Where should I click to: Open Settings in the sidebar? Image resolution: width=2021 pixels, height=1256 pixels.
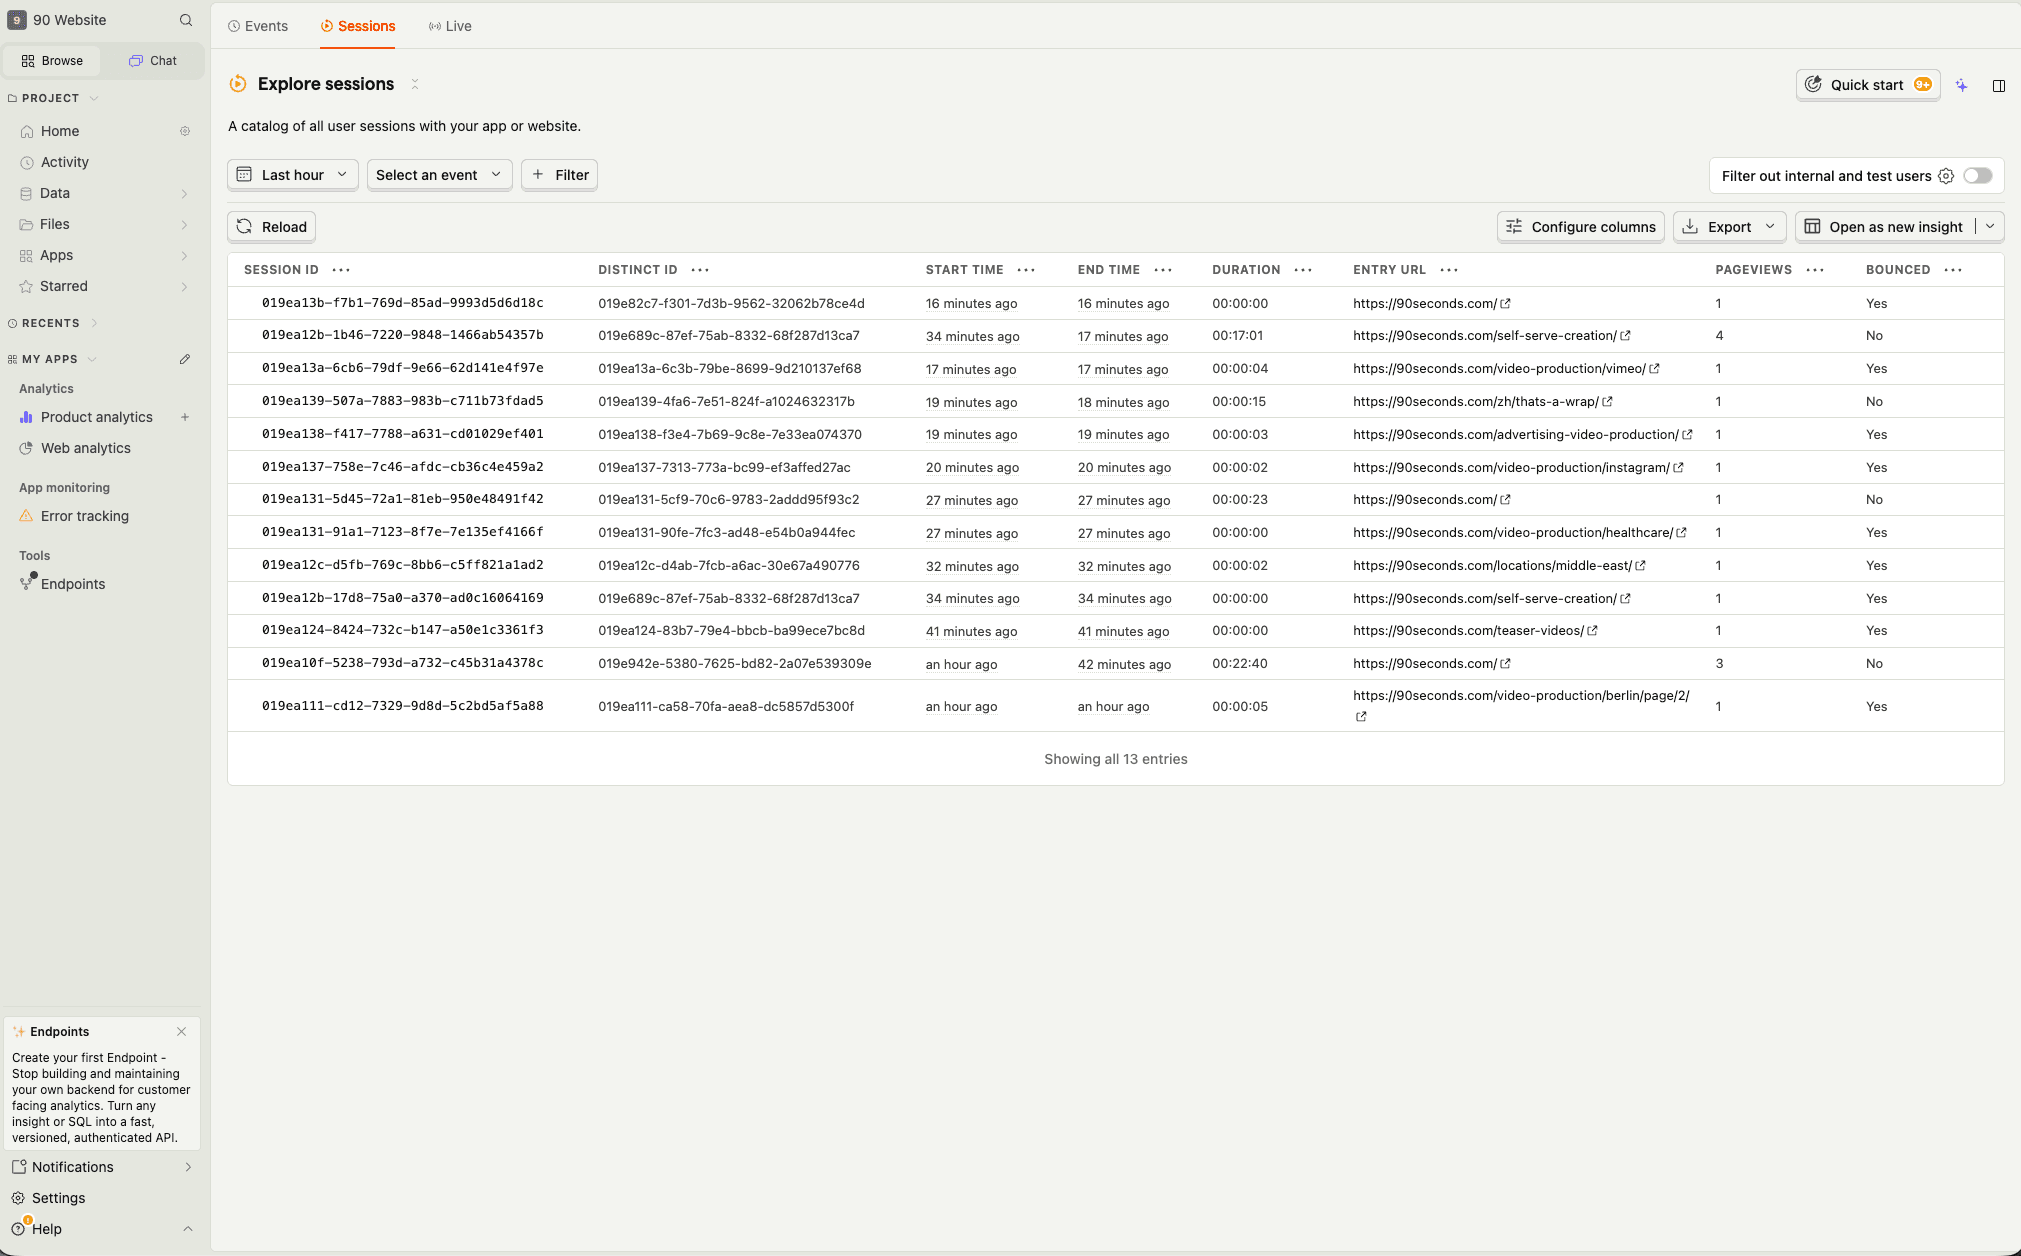coord(58,1198)
